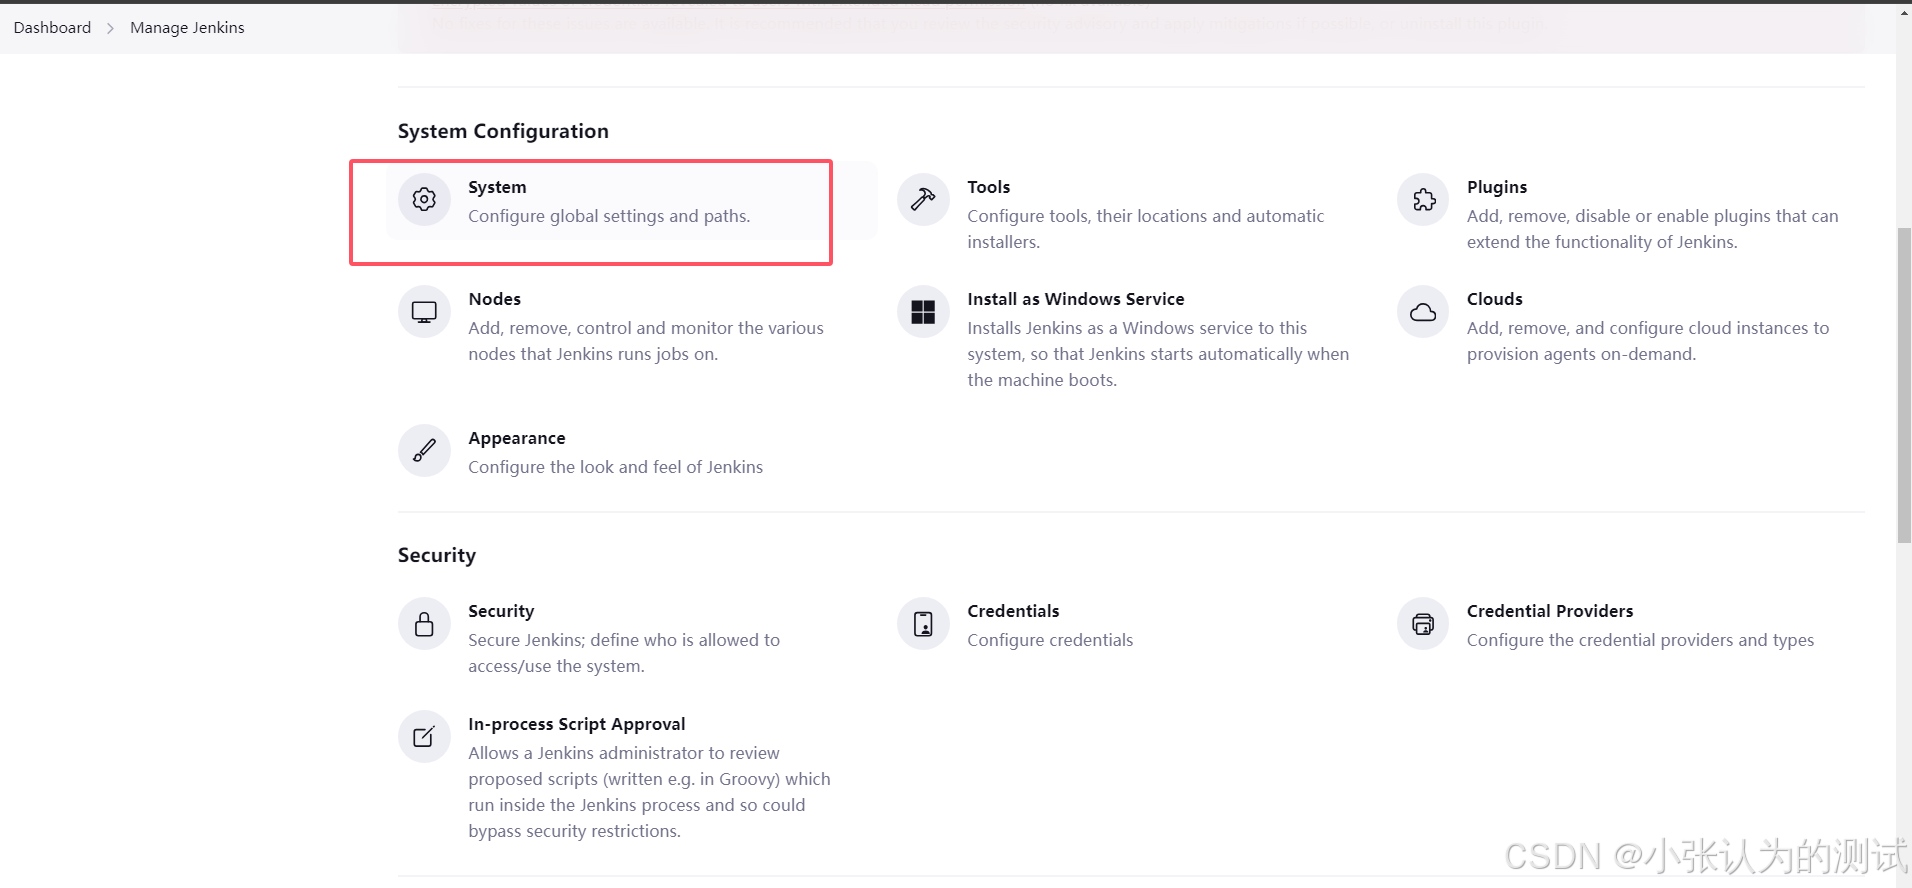Click the System gear icon
The height and width of the screenshot is (888, 1912).
[x=424, y=199]
